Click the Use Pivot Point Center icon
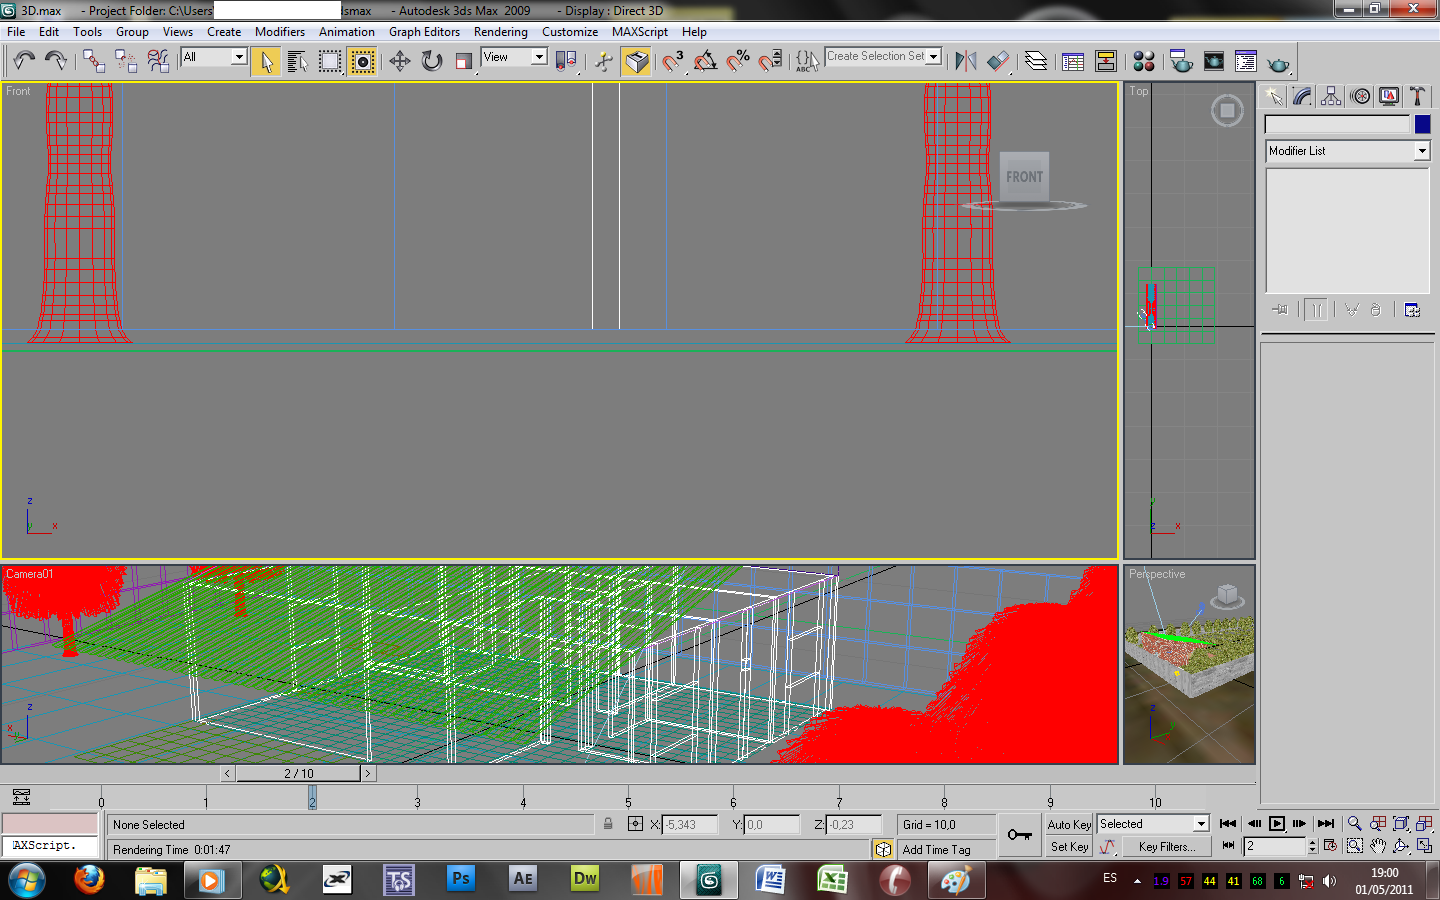The height and width of the screenshot is (900, 1440). (x=566, y=61)
